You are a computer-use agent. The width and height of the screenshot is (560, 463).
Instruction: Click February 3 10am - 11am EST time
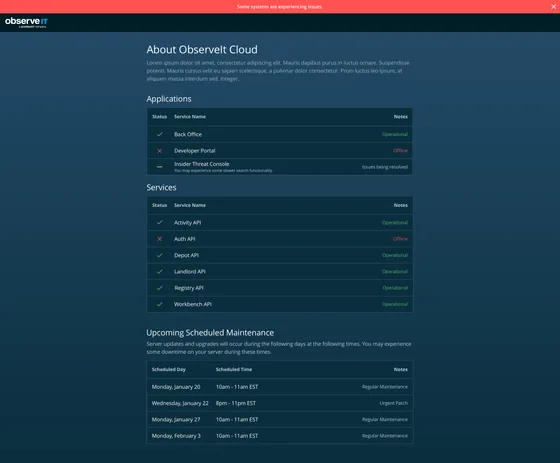[237, 436]
